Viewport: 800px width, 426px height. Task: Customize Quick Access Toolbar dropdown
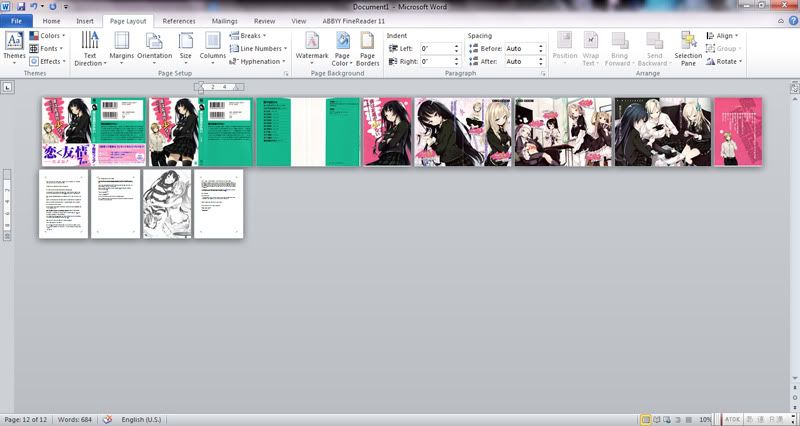pos(65,7)
